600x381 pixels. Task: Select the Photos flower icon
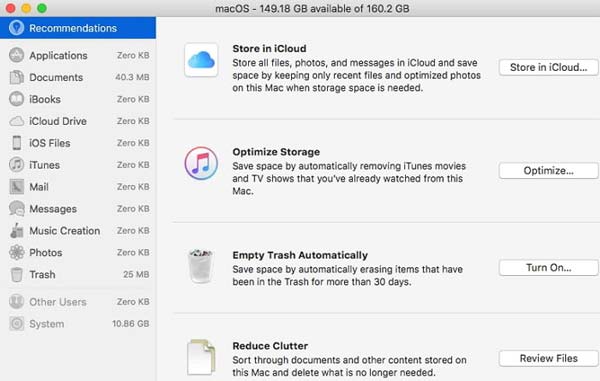point(16,252)
